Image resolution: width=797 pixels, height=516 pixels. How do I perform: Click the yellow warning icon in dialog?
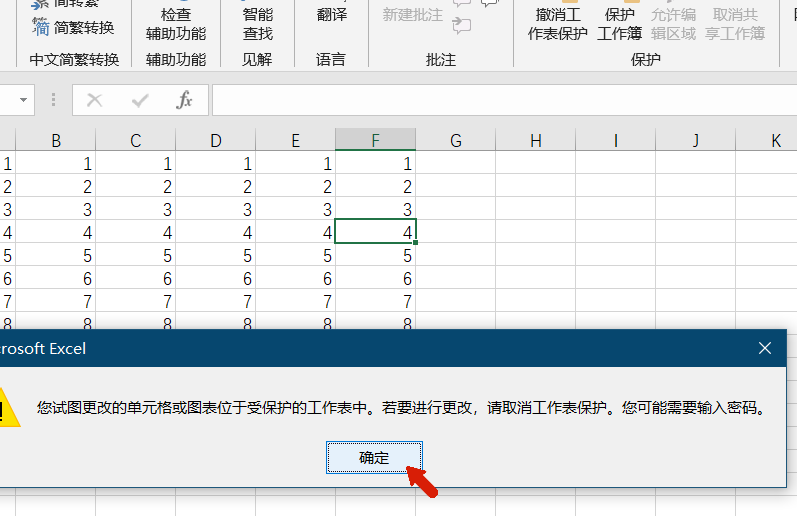(x=8, y=408)
